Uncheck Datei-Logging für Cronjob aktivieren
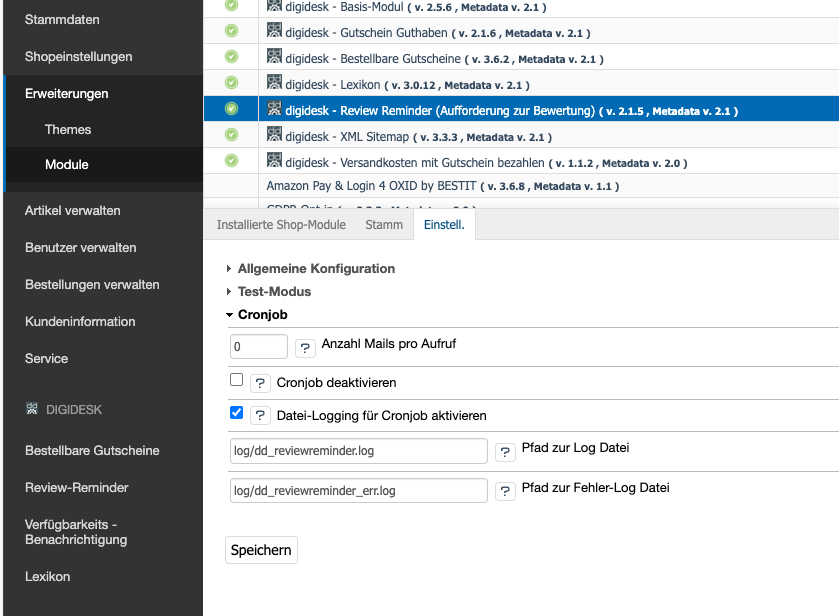Screen dimensions: 839x616 237,412
